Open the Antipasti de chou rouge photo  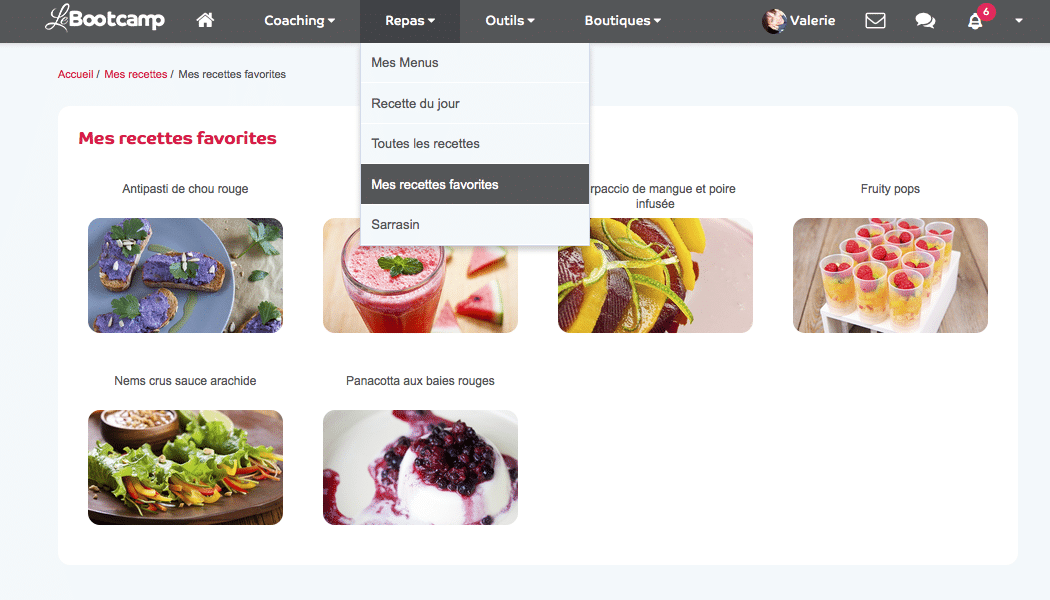[x=185, y=275]
